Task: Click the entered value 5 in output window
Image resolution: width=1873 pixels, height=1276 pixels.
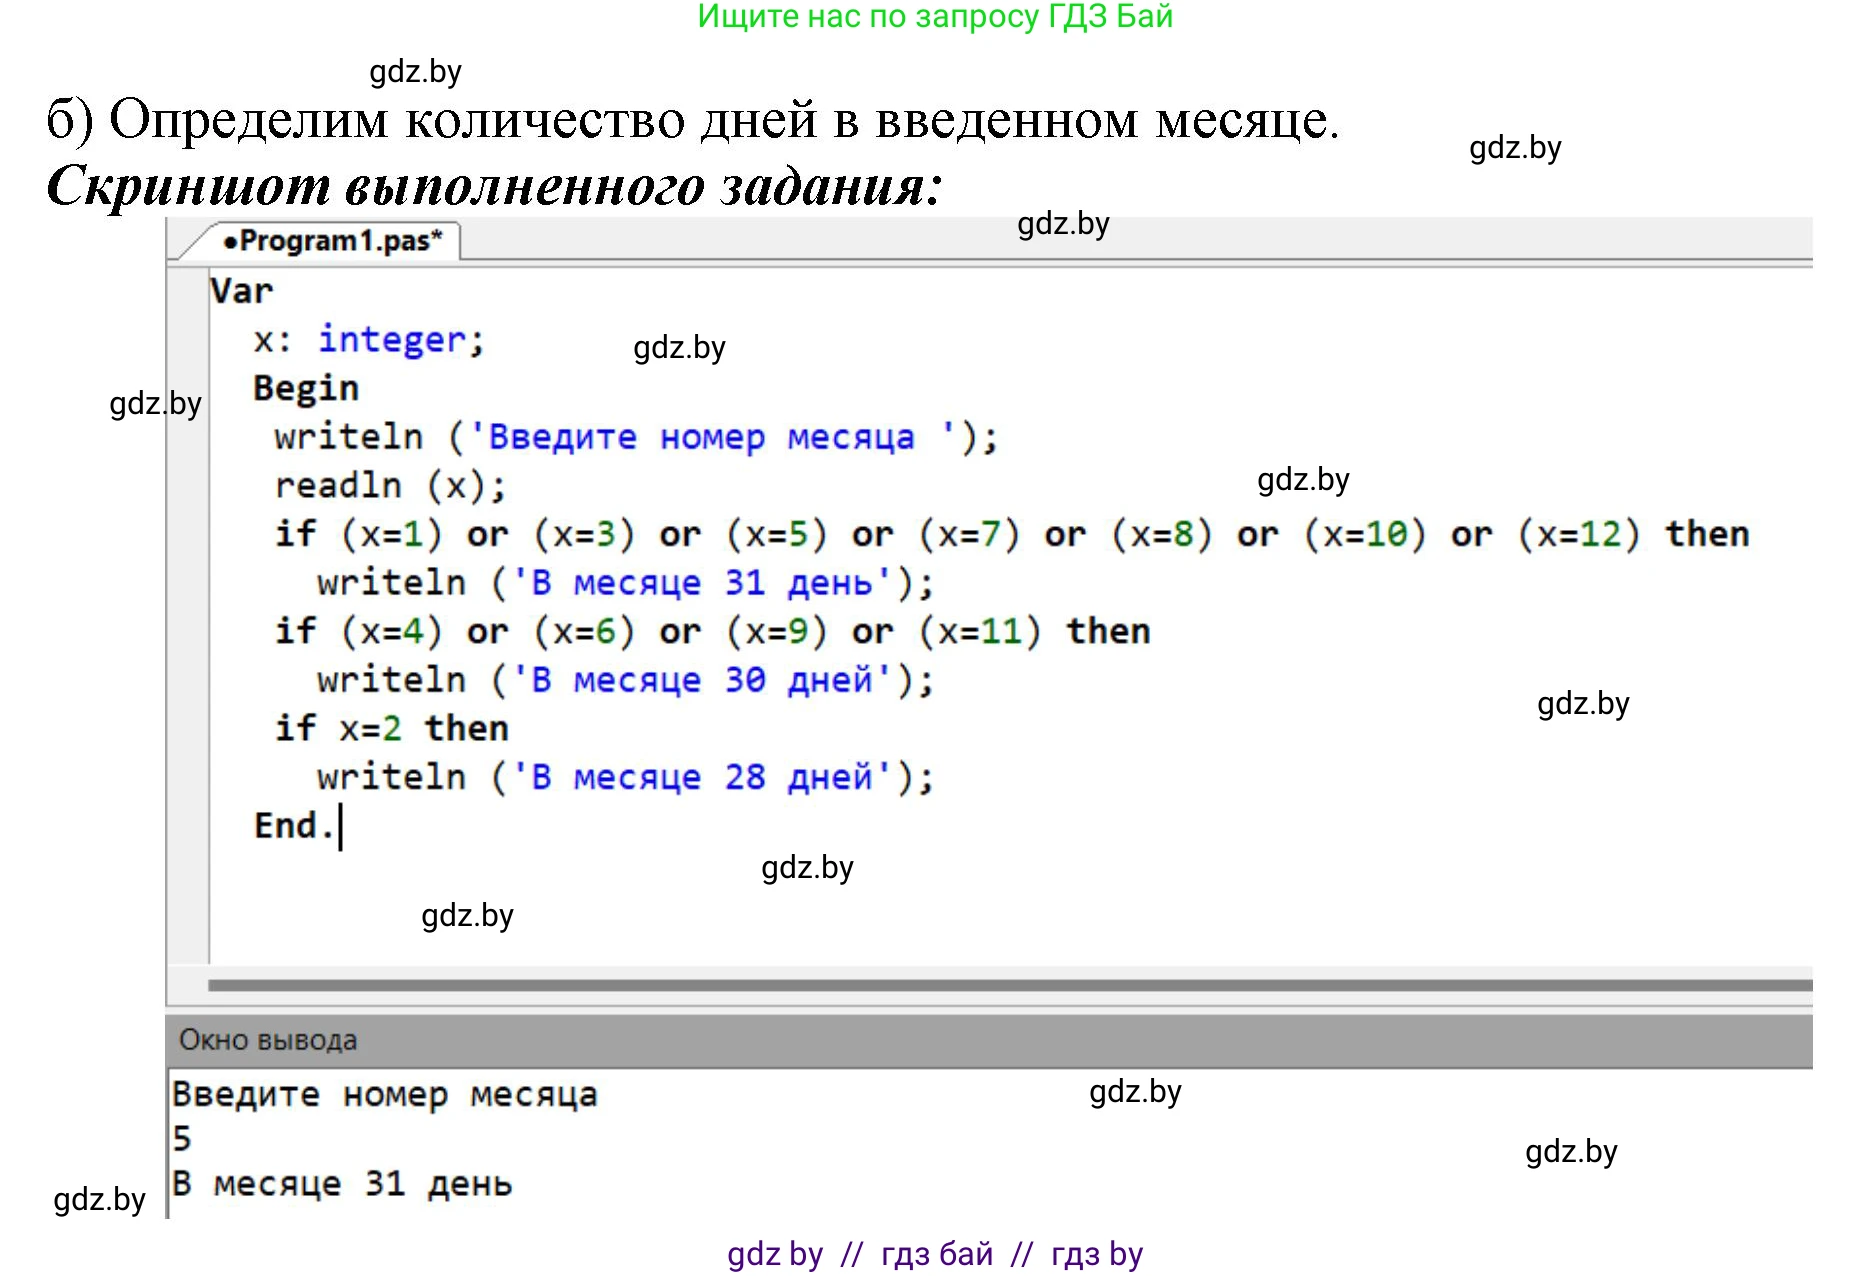Action: (x=182, y=1139)
